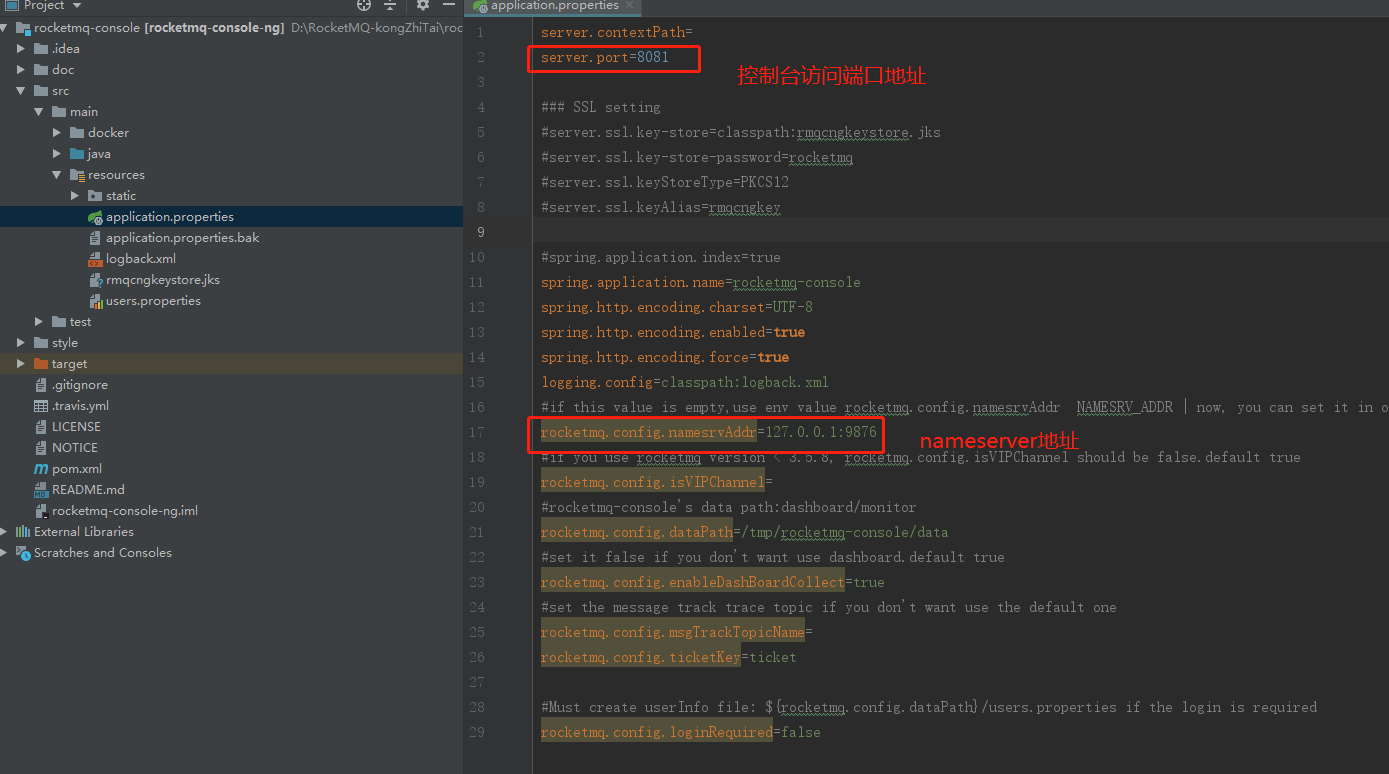Open the Project view dropdown selector

click(77, 6)
